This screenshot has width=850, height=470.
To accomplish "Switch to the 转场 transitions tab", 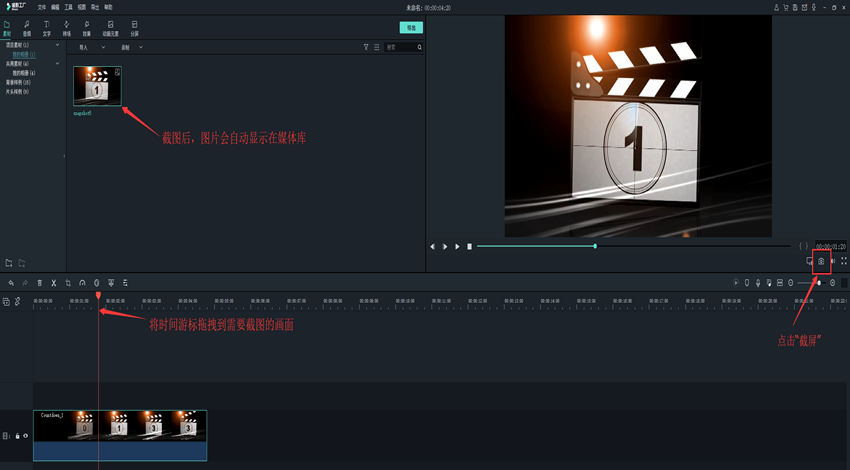I will 67,29.
